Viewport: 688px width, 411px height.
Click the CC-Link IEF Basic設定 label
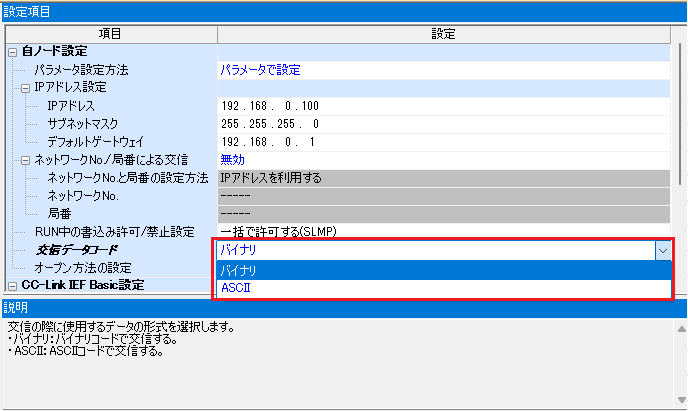pos(82,285)
